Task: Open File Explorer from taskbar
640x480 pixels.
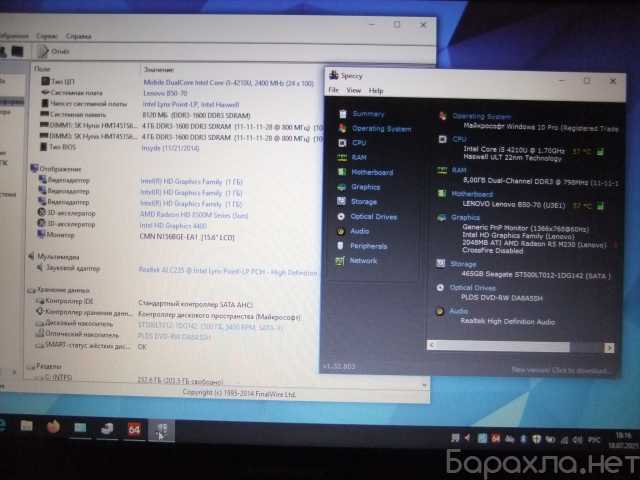Action: pyautogui.click(x=27, y=427)
